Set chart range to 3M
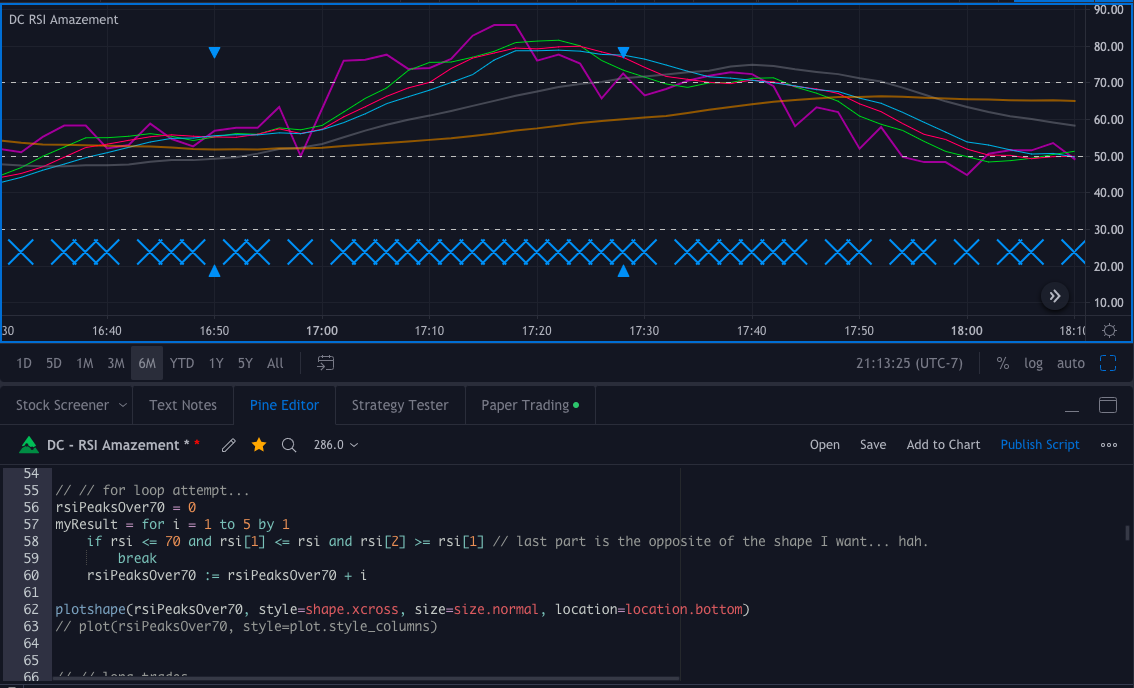The height and width of the screenshot is (688, 1134). point(116,363)
